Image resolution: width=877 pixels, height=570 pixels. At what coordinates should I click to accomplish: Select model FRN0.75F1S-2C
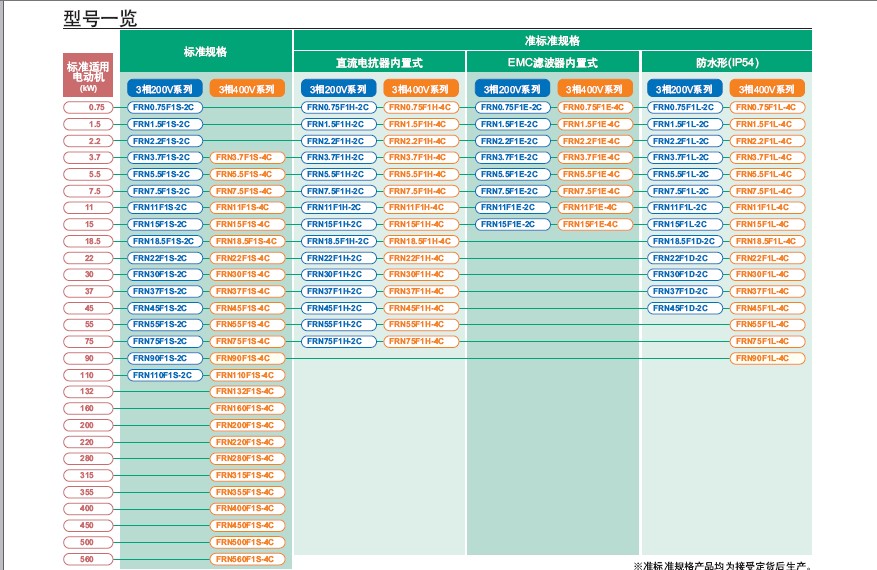pos(165,107)
